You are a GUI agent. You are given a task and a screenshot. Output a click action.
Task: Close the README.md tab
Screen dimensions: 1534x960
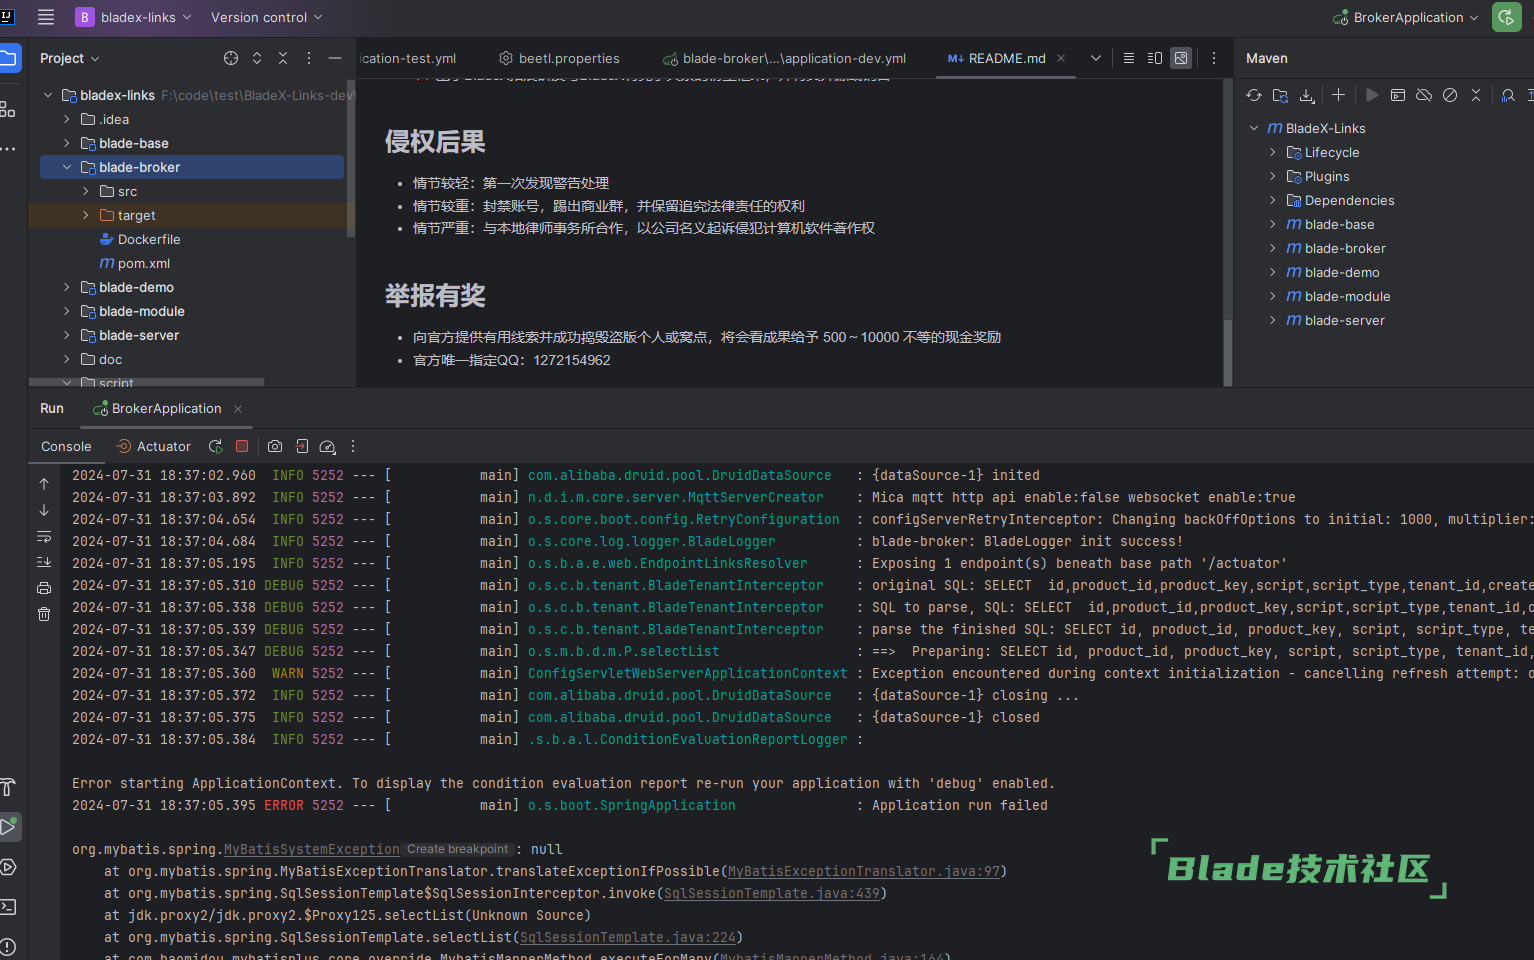(x=1061, y=58)
